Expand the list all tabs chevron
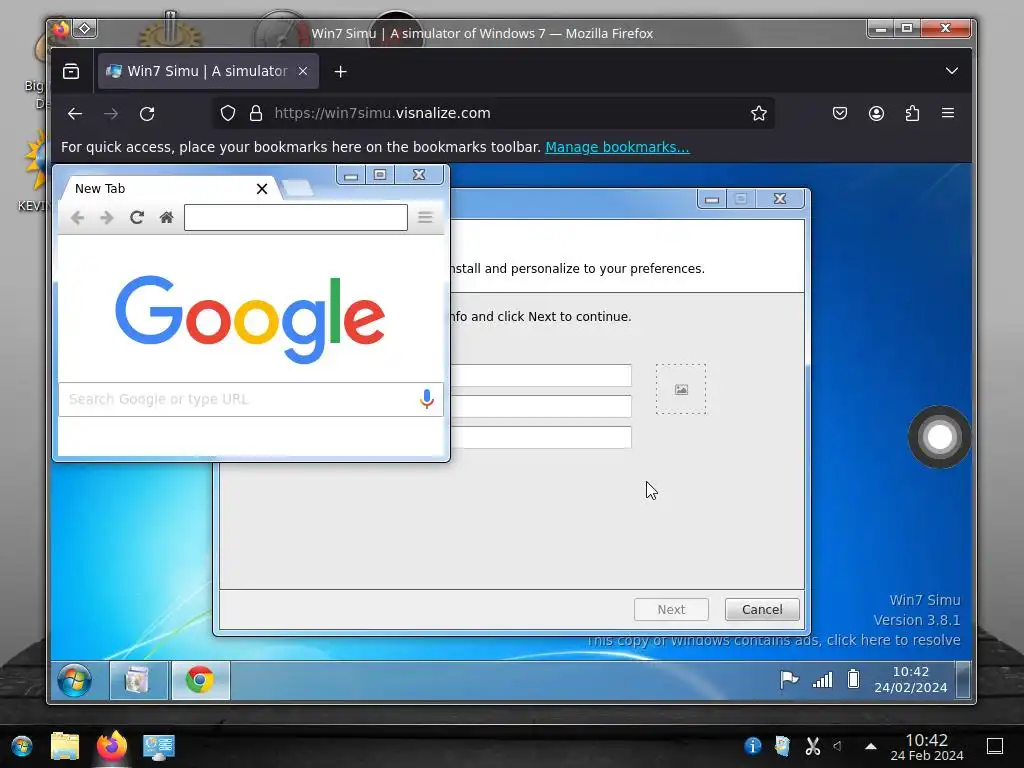1024x768 pixels. pos(952,71)
